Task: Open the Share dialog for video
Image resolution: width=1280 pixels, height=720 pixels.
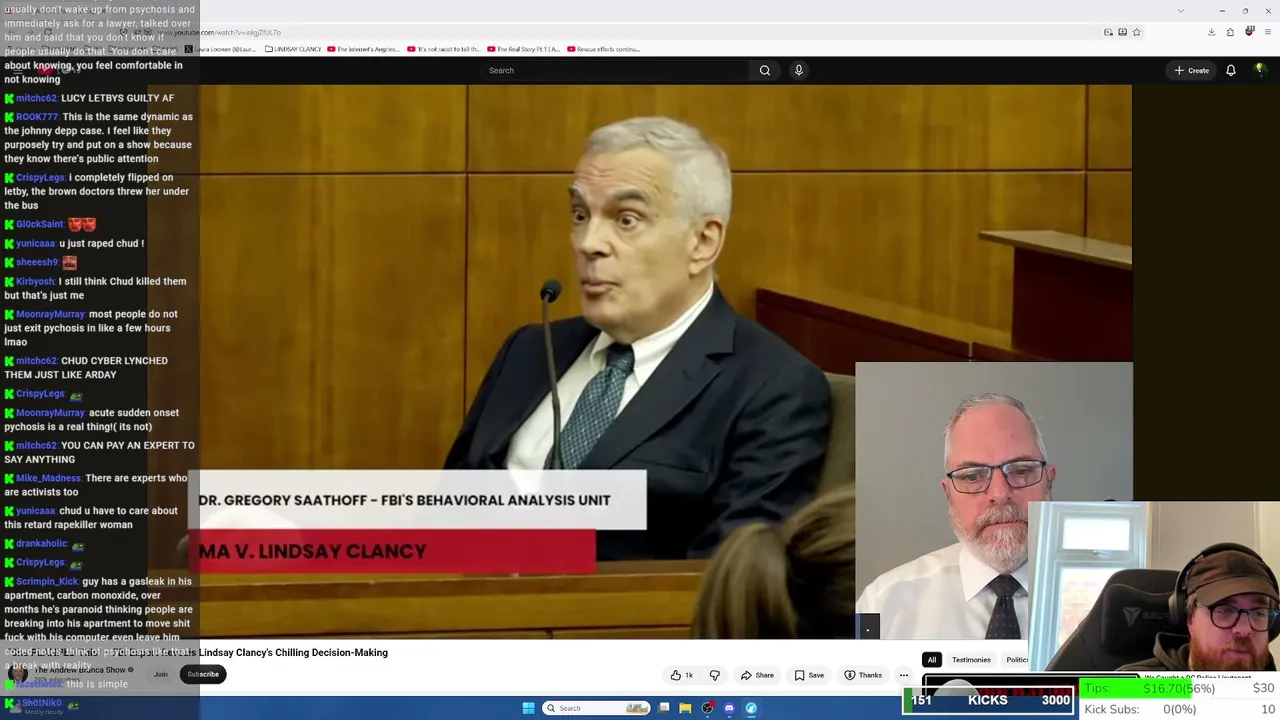Action: pyautogui.click(x=757, y=675)
